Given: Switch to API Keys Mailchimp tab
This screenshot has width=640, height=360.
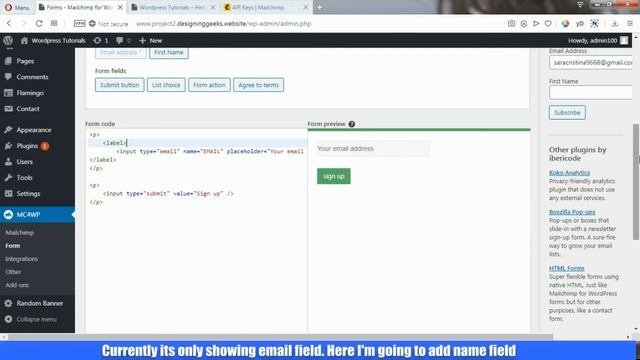Looking at the screenshot, I should pos(267,7).
